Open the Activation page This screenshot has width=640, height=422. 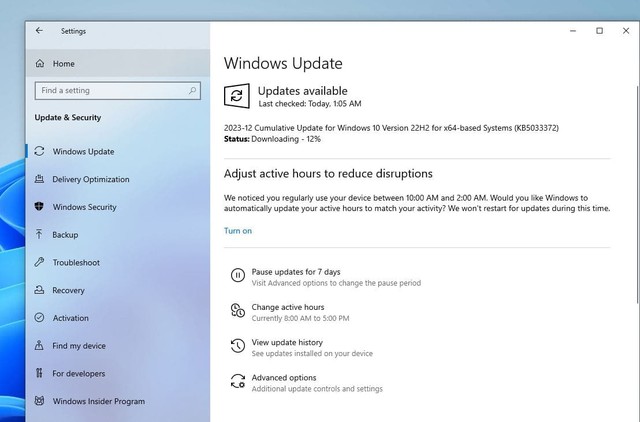click(118, 318)
